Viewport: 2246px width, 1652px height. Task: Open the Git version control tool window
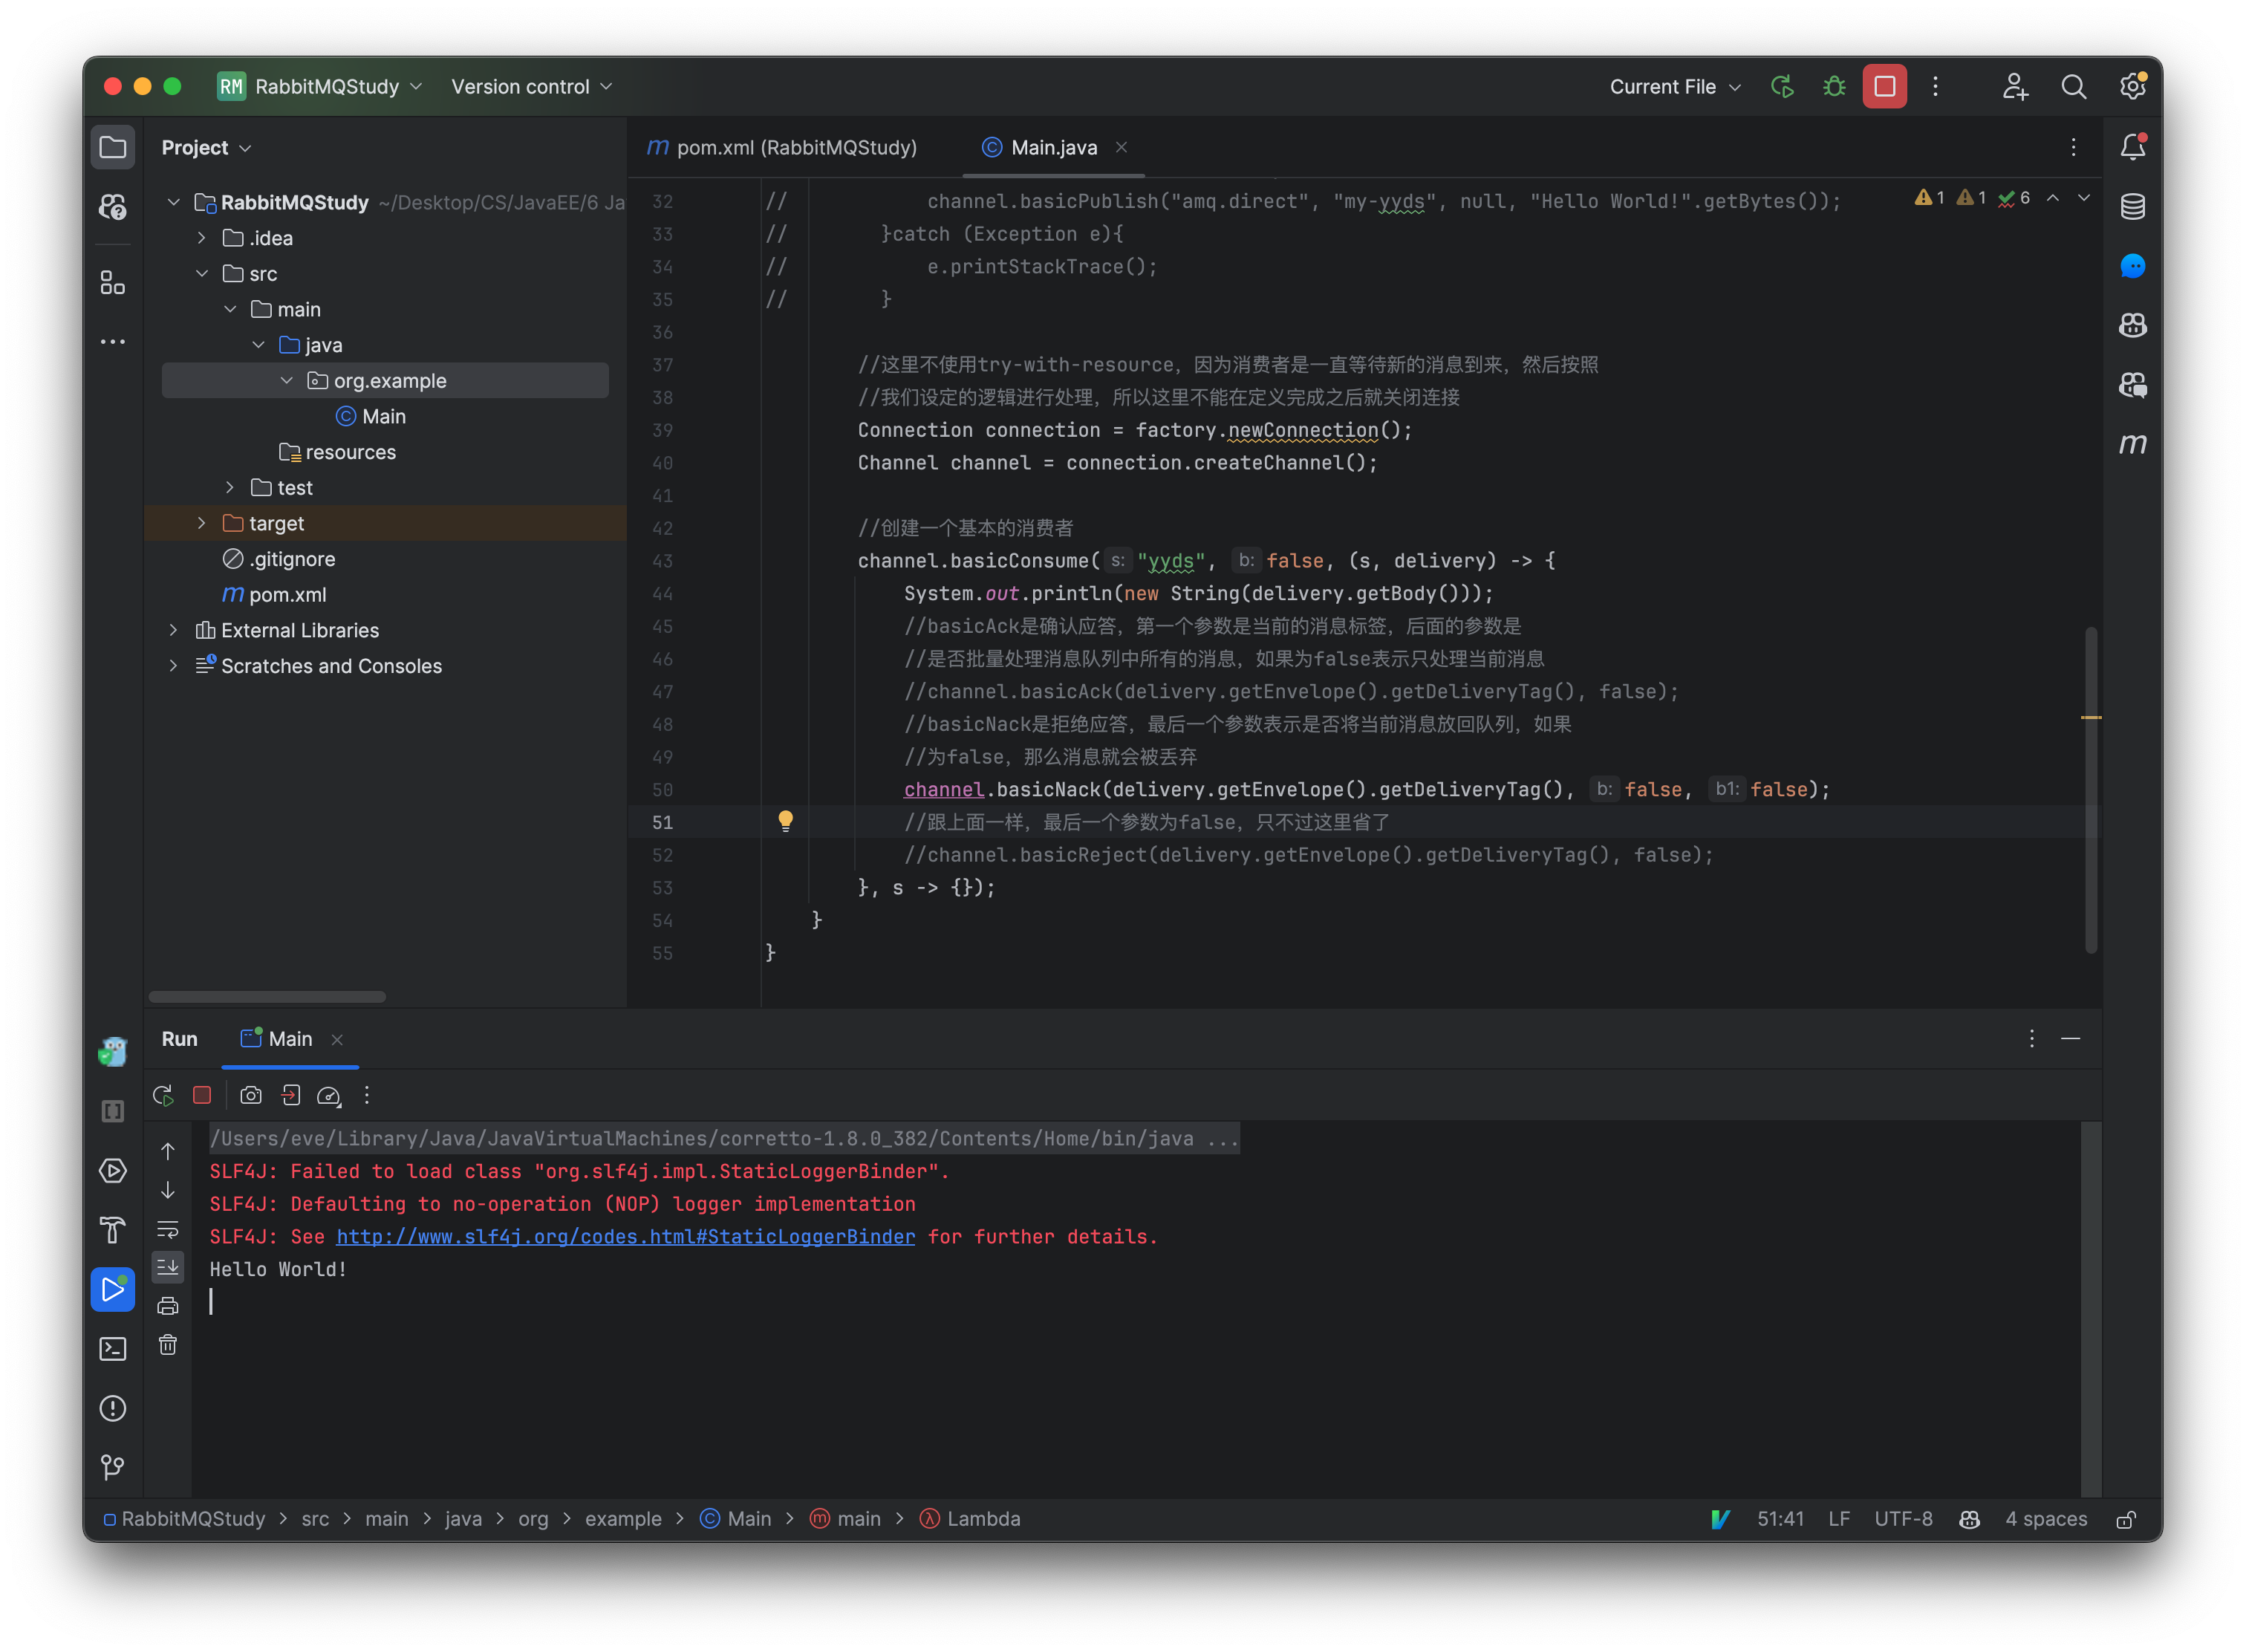[x=113, y=1467]
